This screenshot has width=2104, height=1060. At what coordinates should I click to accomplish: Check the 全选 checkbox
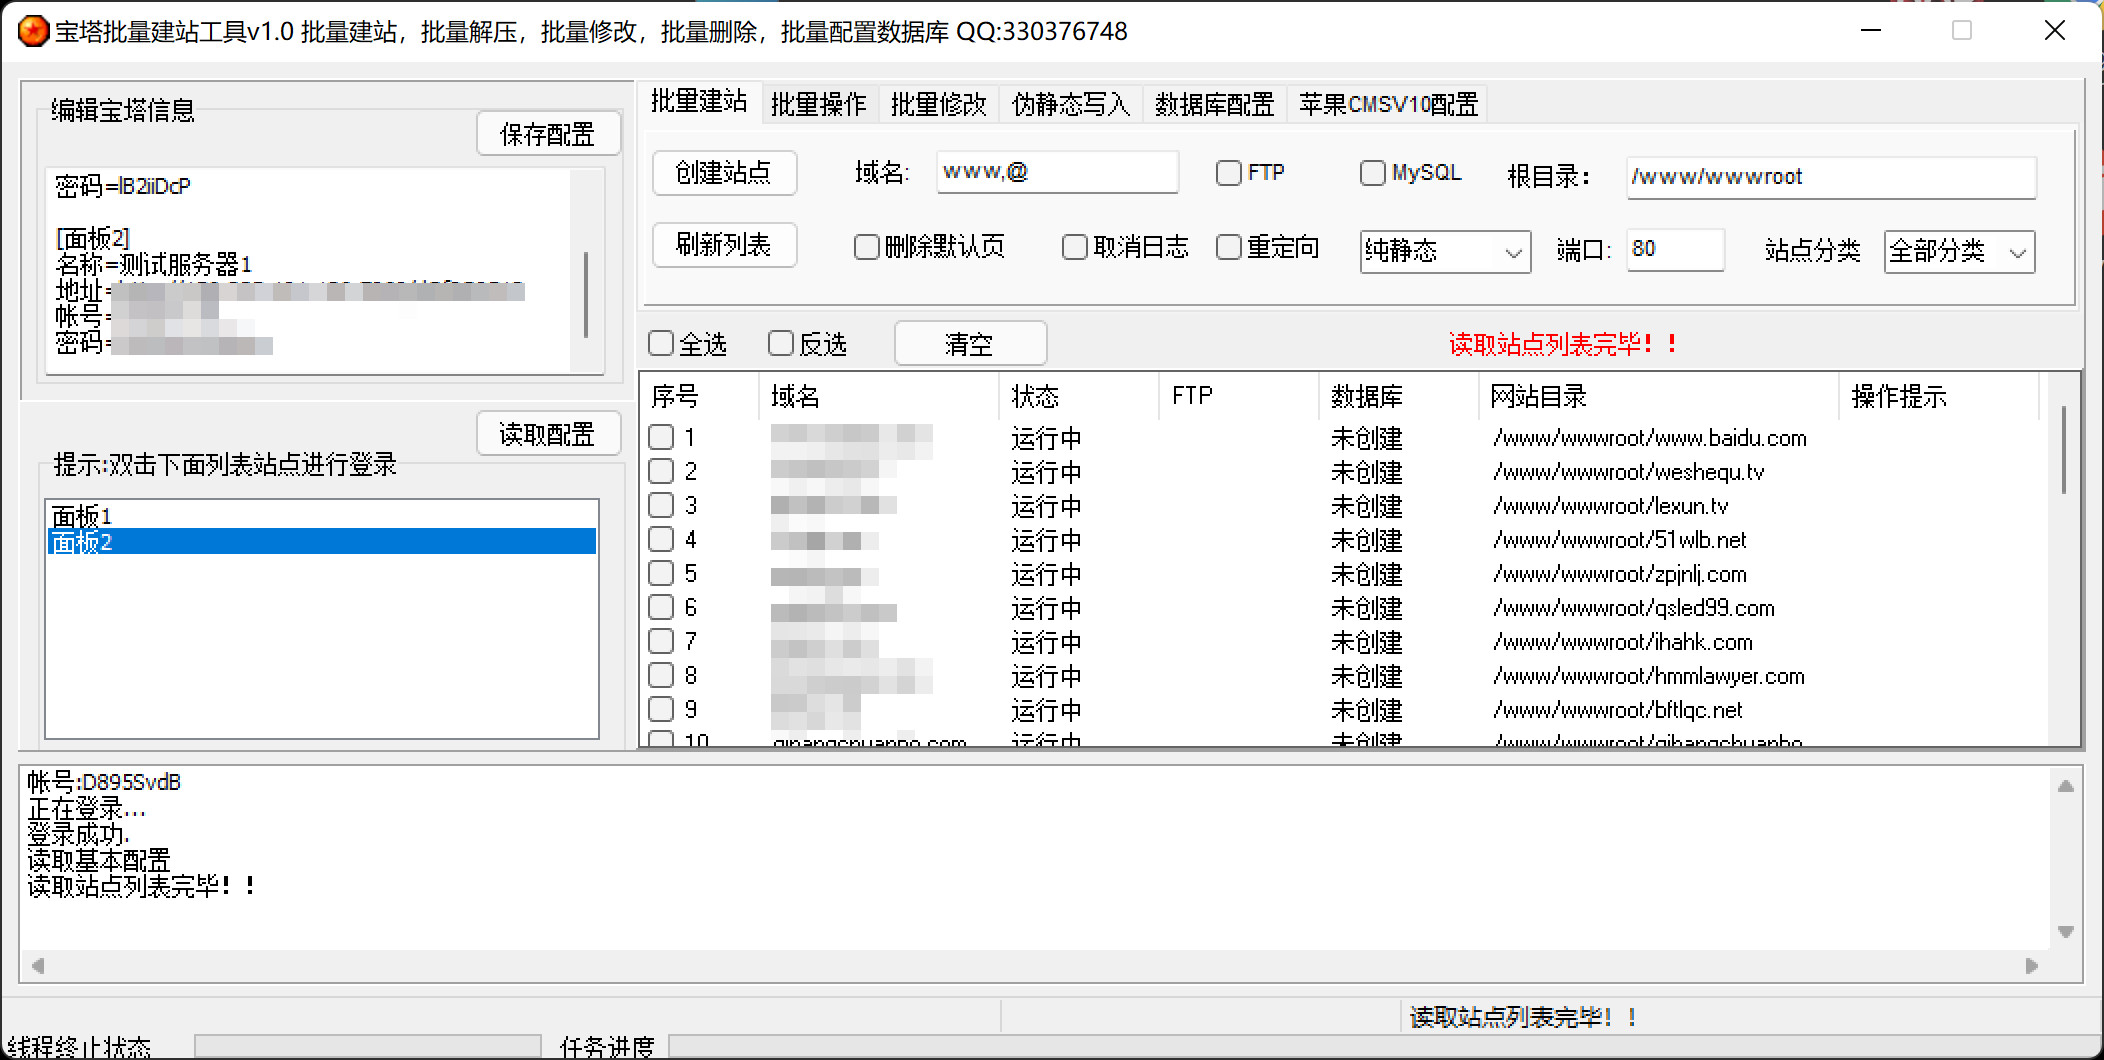(661, 344)
